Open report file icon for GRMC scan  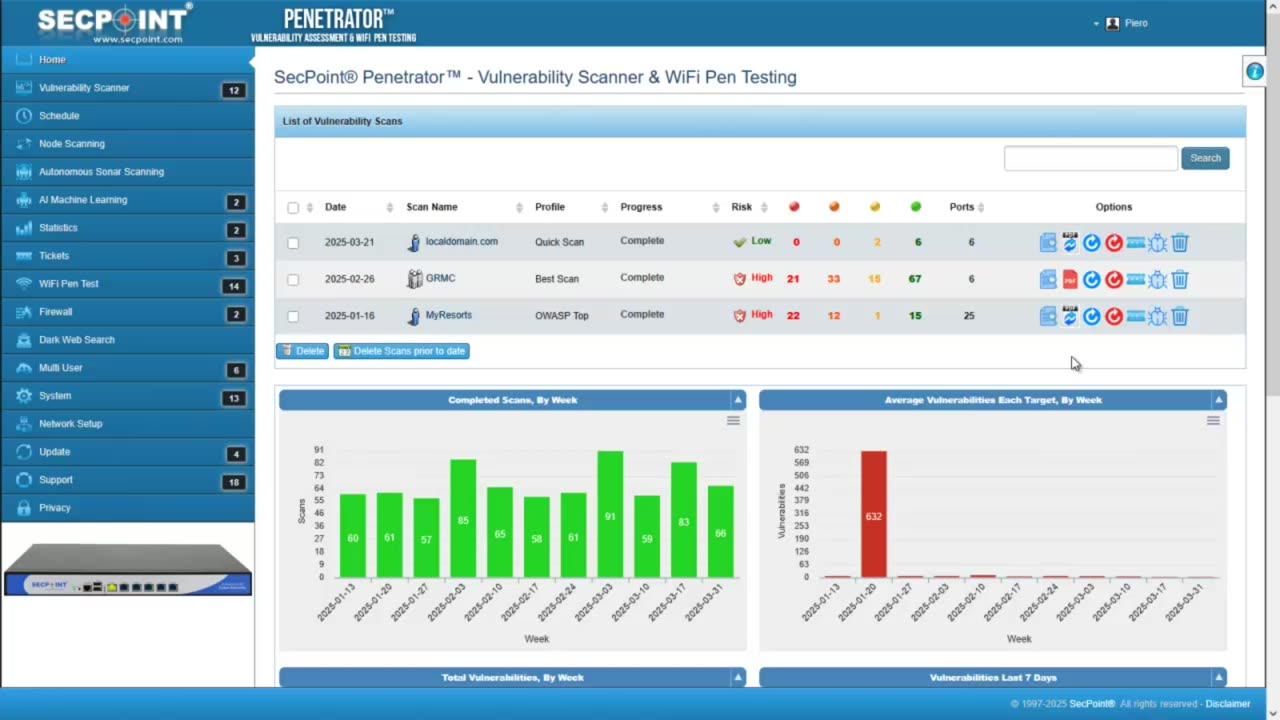1048,280
